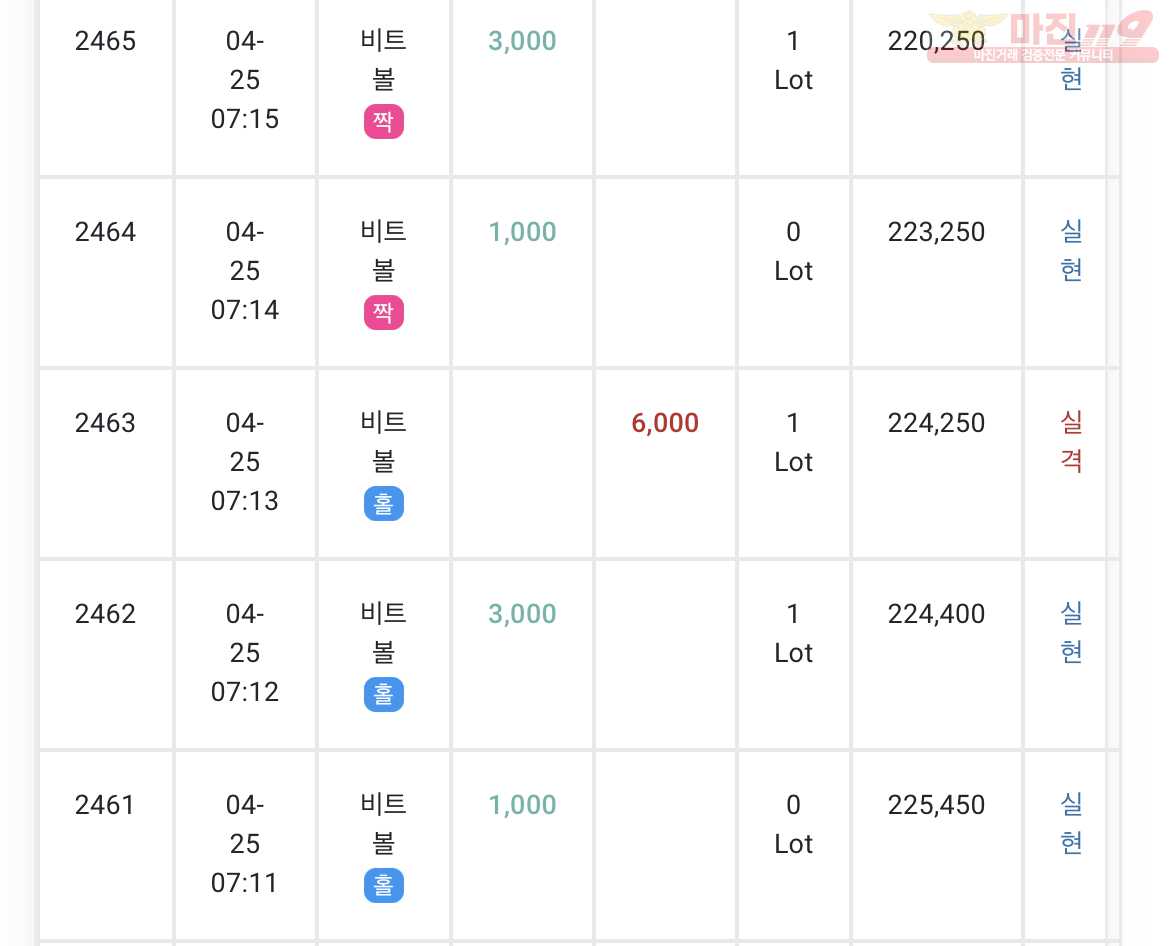The height and width of the screenshot is (946, 1170).
Task: Click the pink 짝 badge in row 2465
Action: 384,122
